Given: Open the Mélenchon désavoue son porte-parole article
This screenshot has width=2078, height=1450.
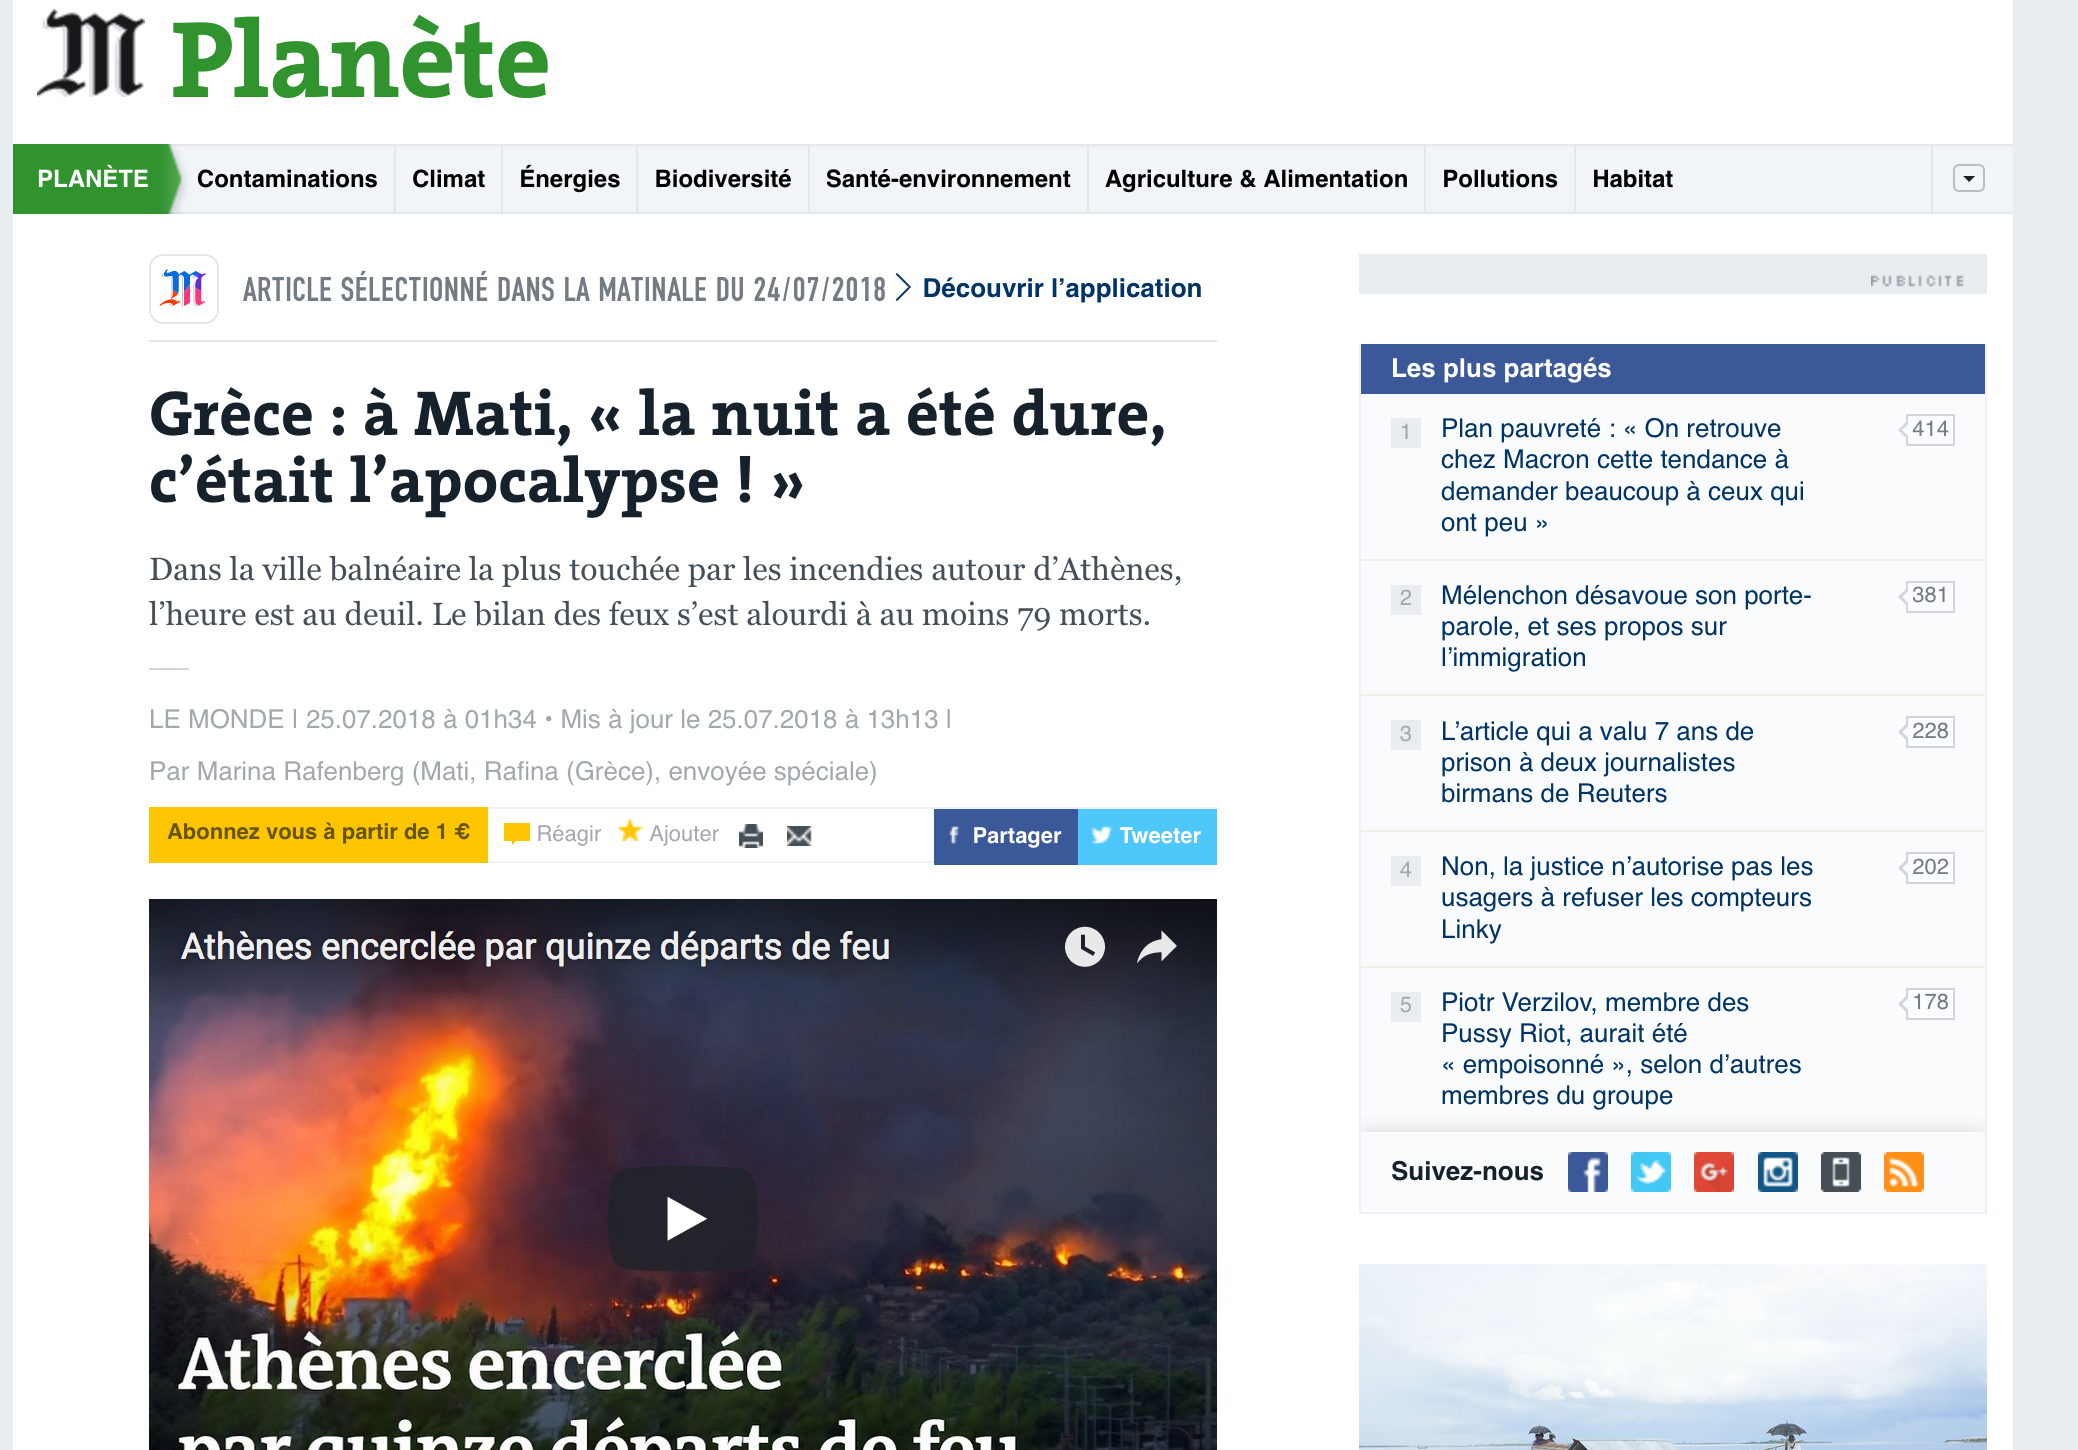Looking at the screenshot, I should point(1626,626).
